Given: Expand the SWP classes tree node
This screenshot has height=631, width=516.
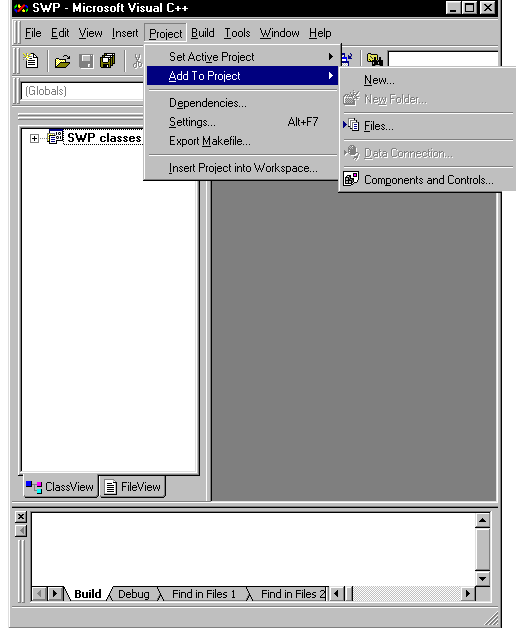Looking at the screenshot, I should [34, 138].
